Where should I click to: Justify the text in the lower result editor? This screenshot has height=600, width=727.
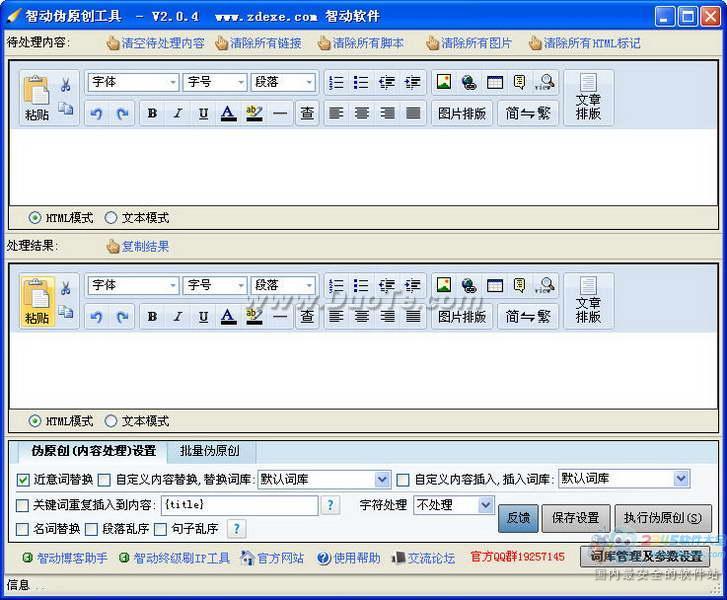coord(413,317)
